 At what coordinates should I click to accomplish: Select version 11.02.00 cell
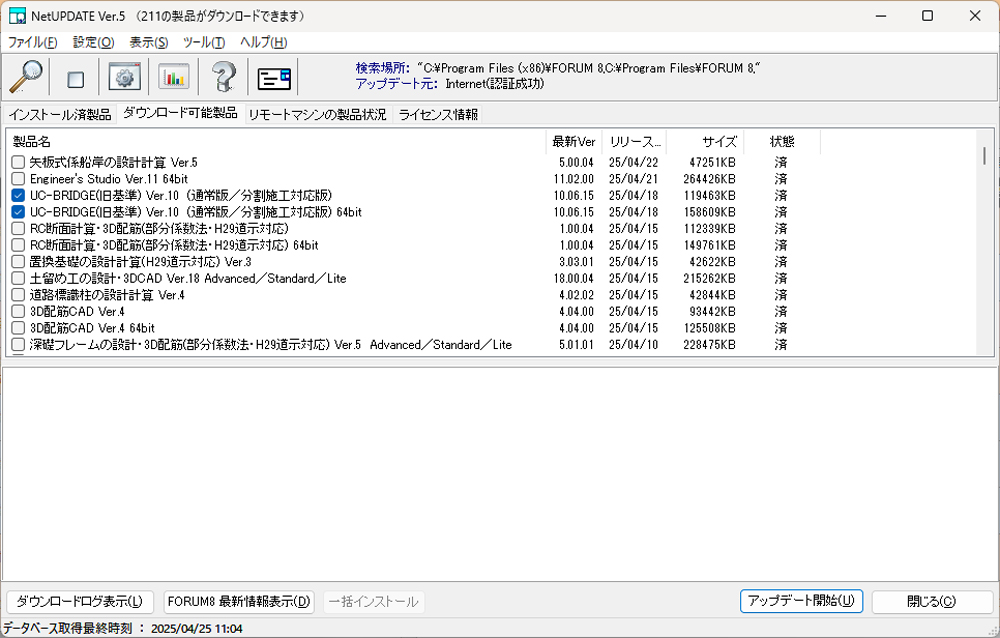tap(574, 179)
